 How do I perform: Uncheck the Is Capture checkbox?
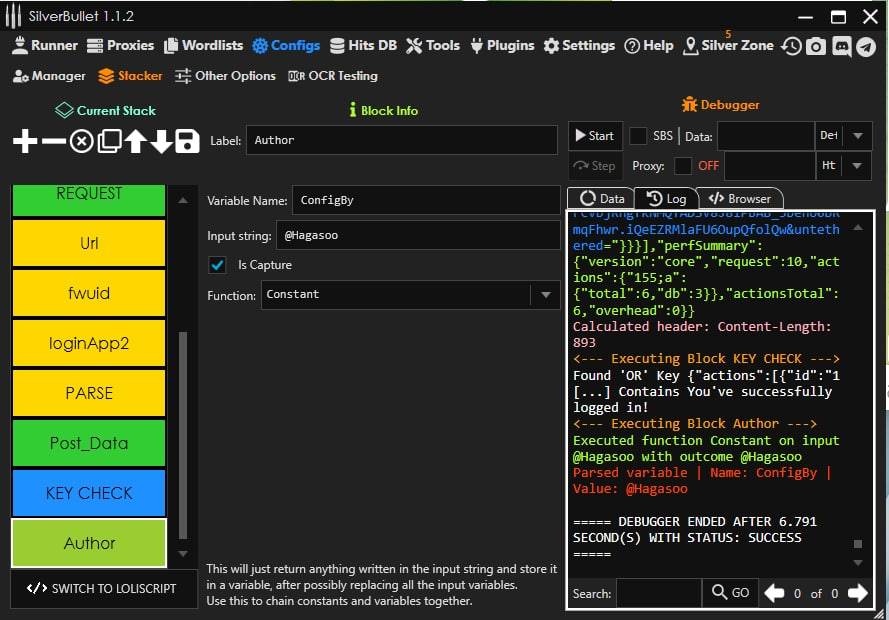point(216,265)
